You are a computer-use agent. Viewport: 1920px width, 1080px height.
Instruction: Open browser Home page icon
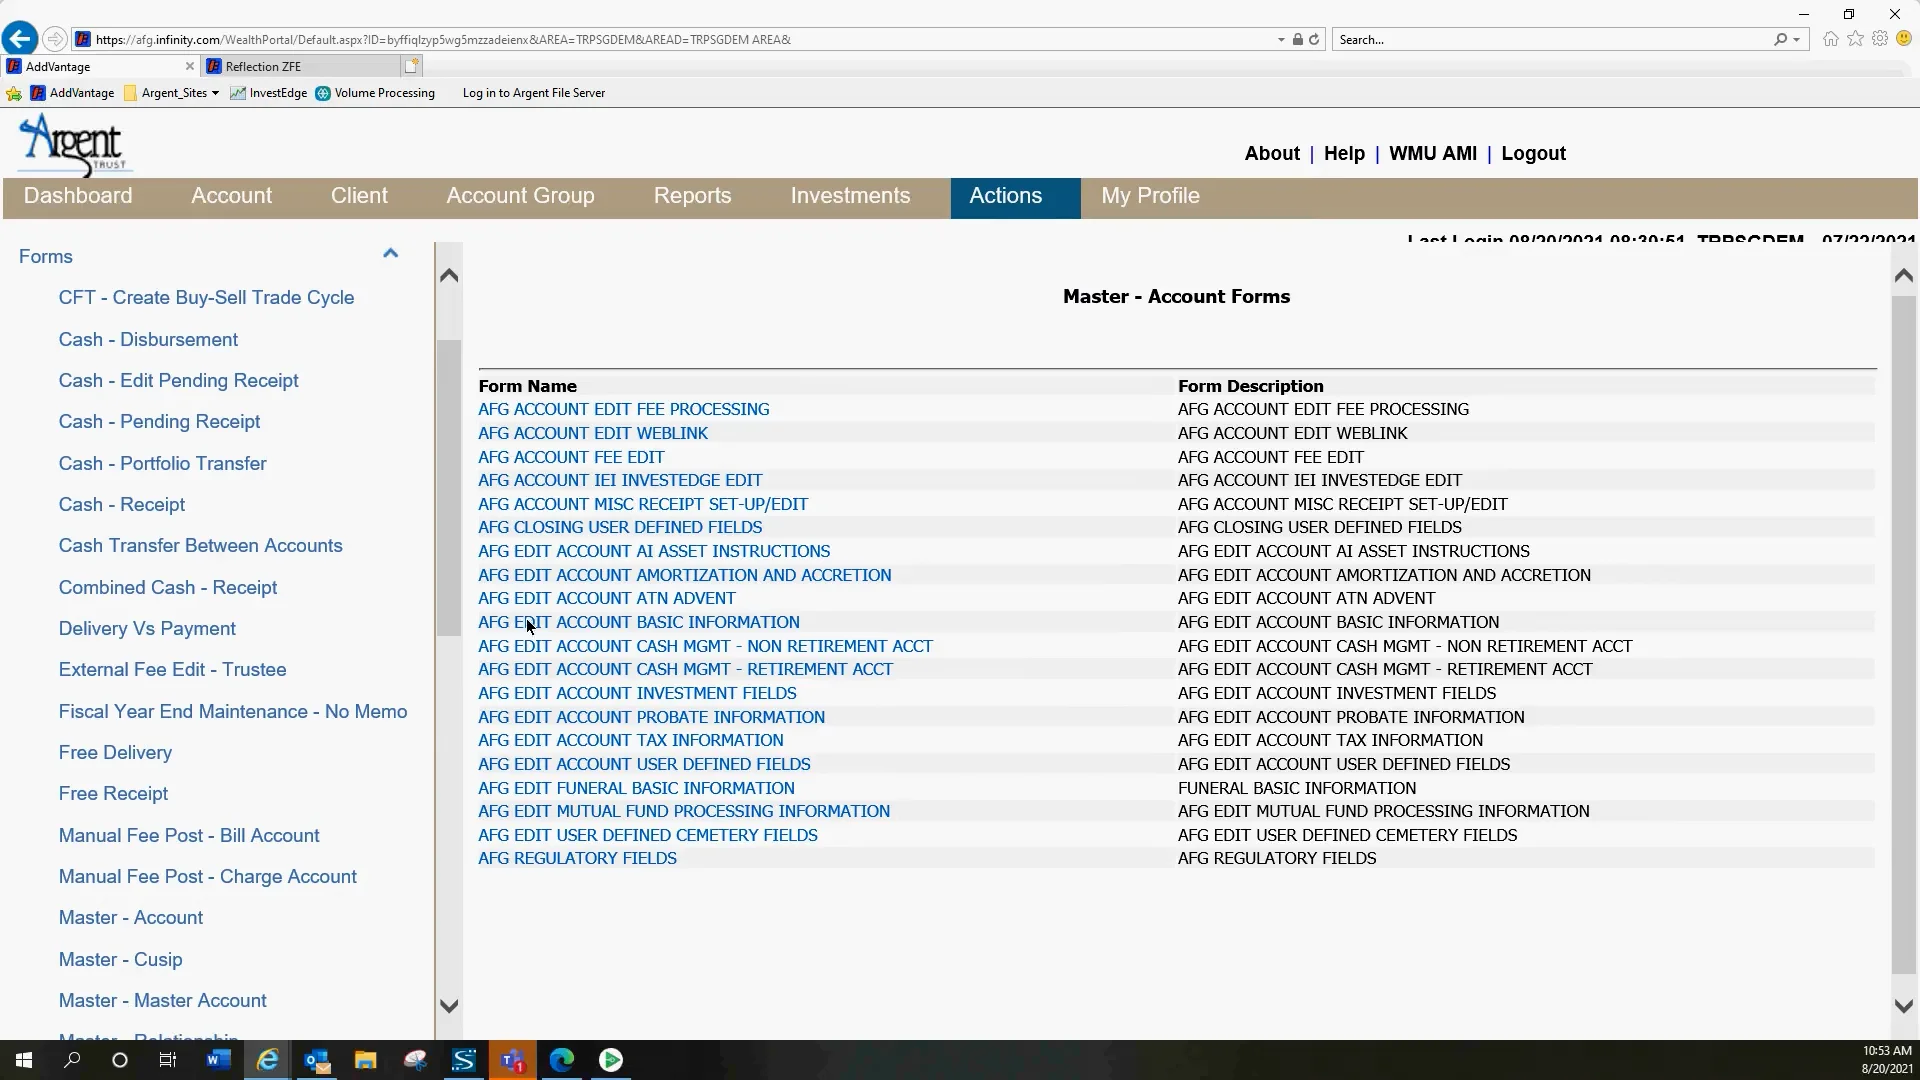click(1830, 39)
